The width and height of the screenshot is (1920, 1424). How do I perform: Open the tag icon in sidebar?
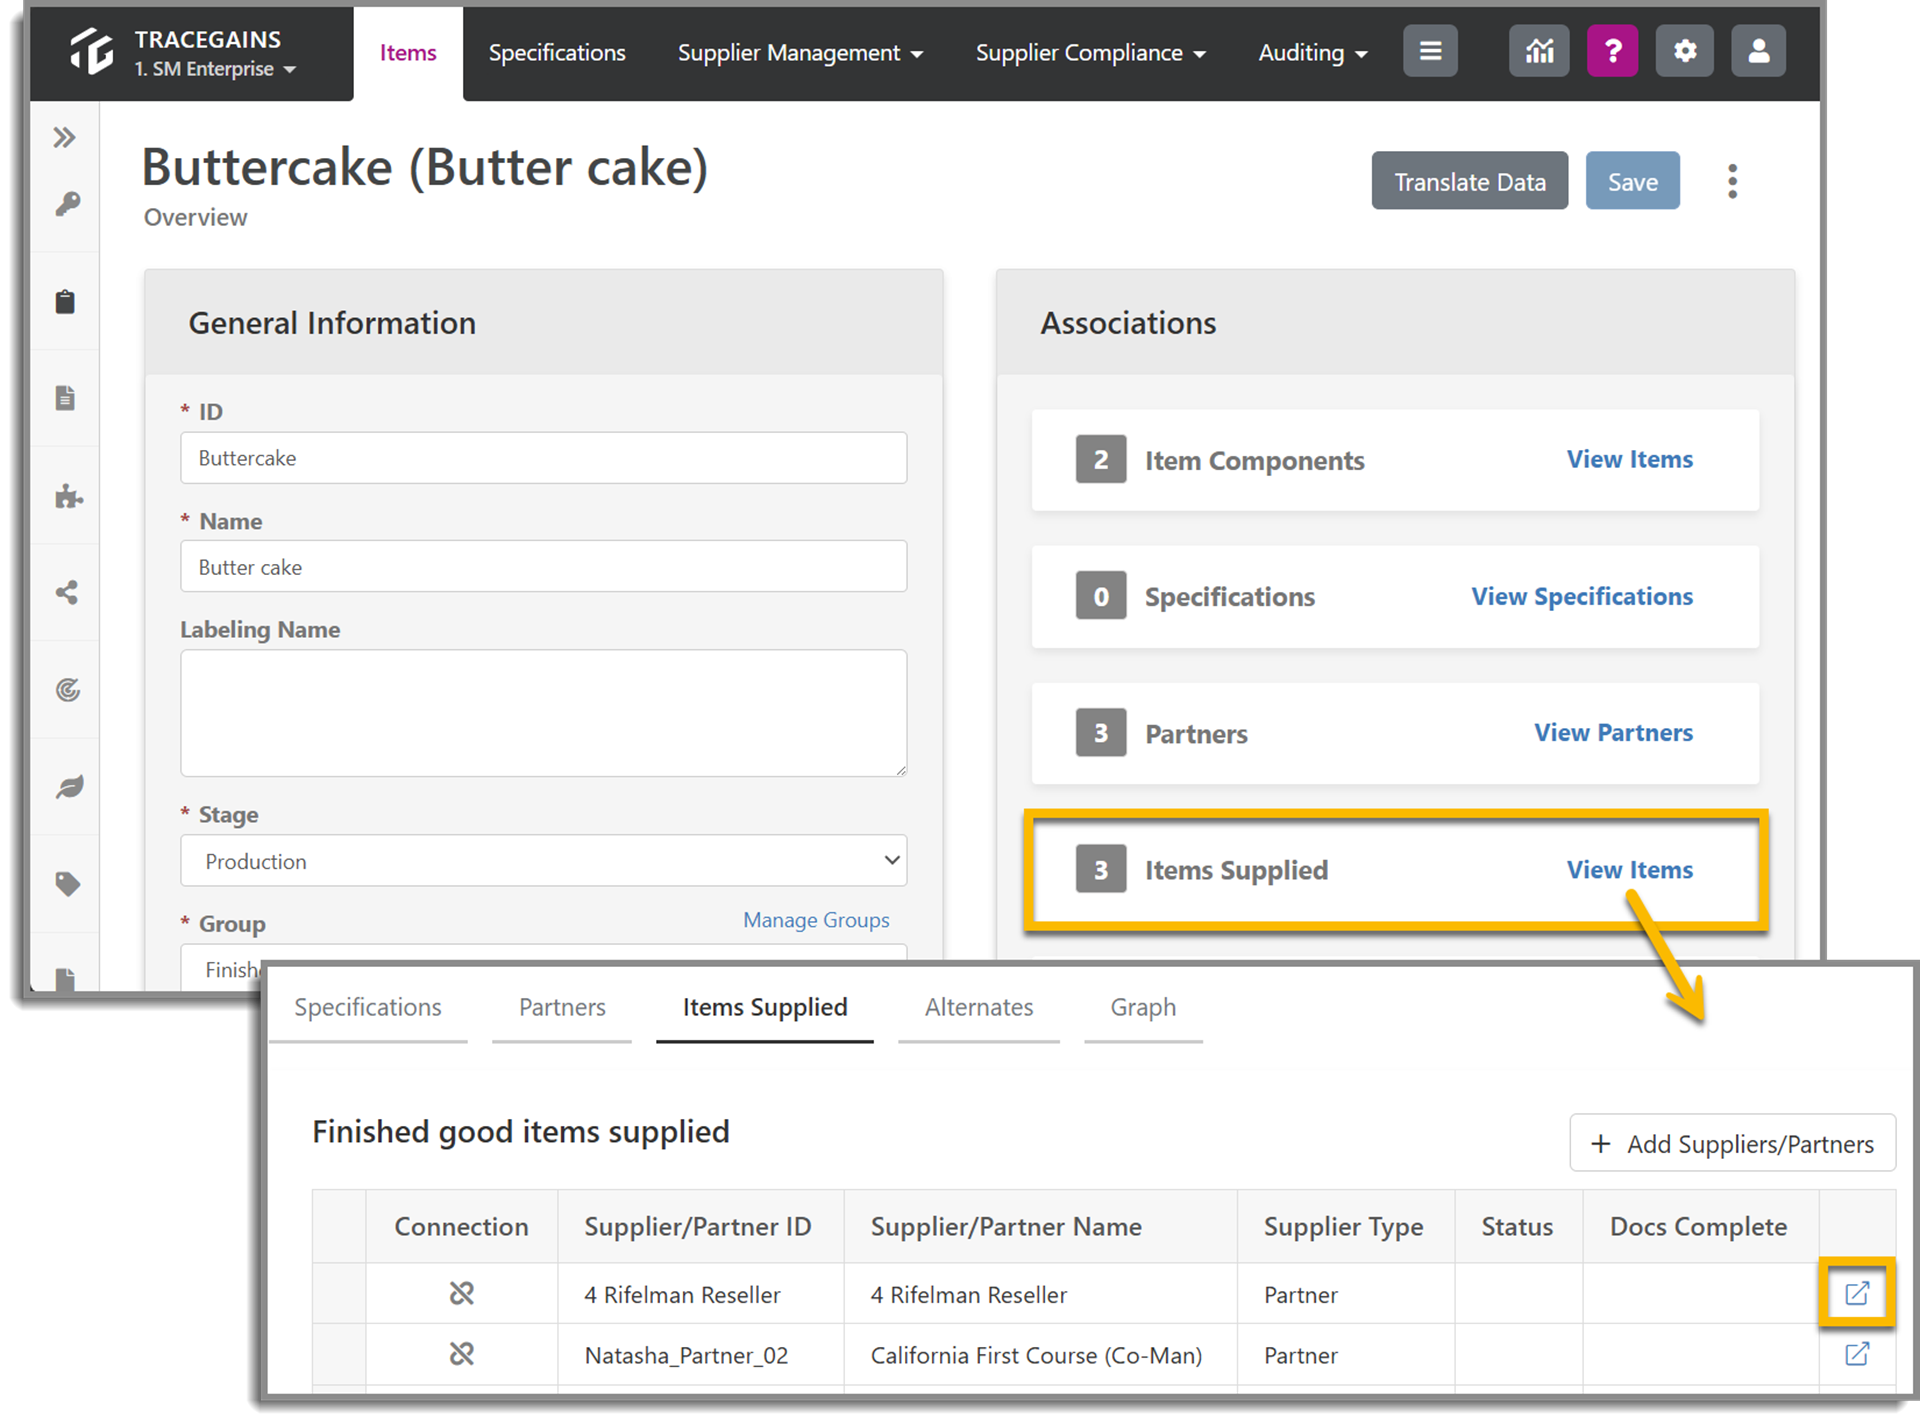click(x=67, y=884)
